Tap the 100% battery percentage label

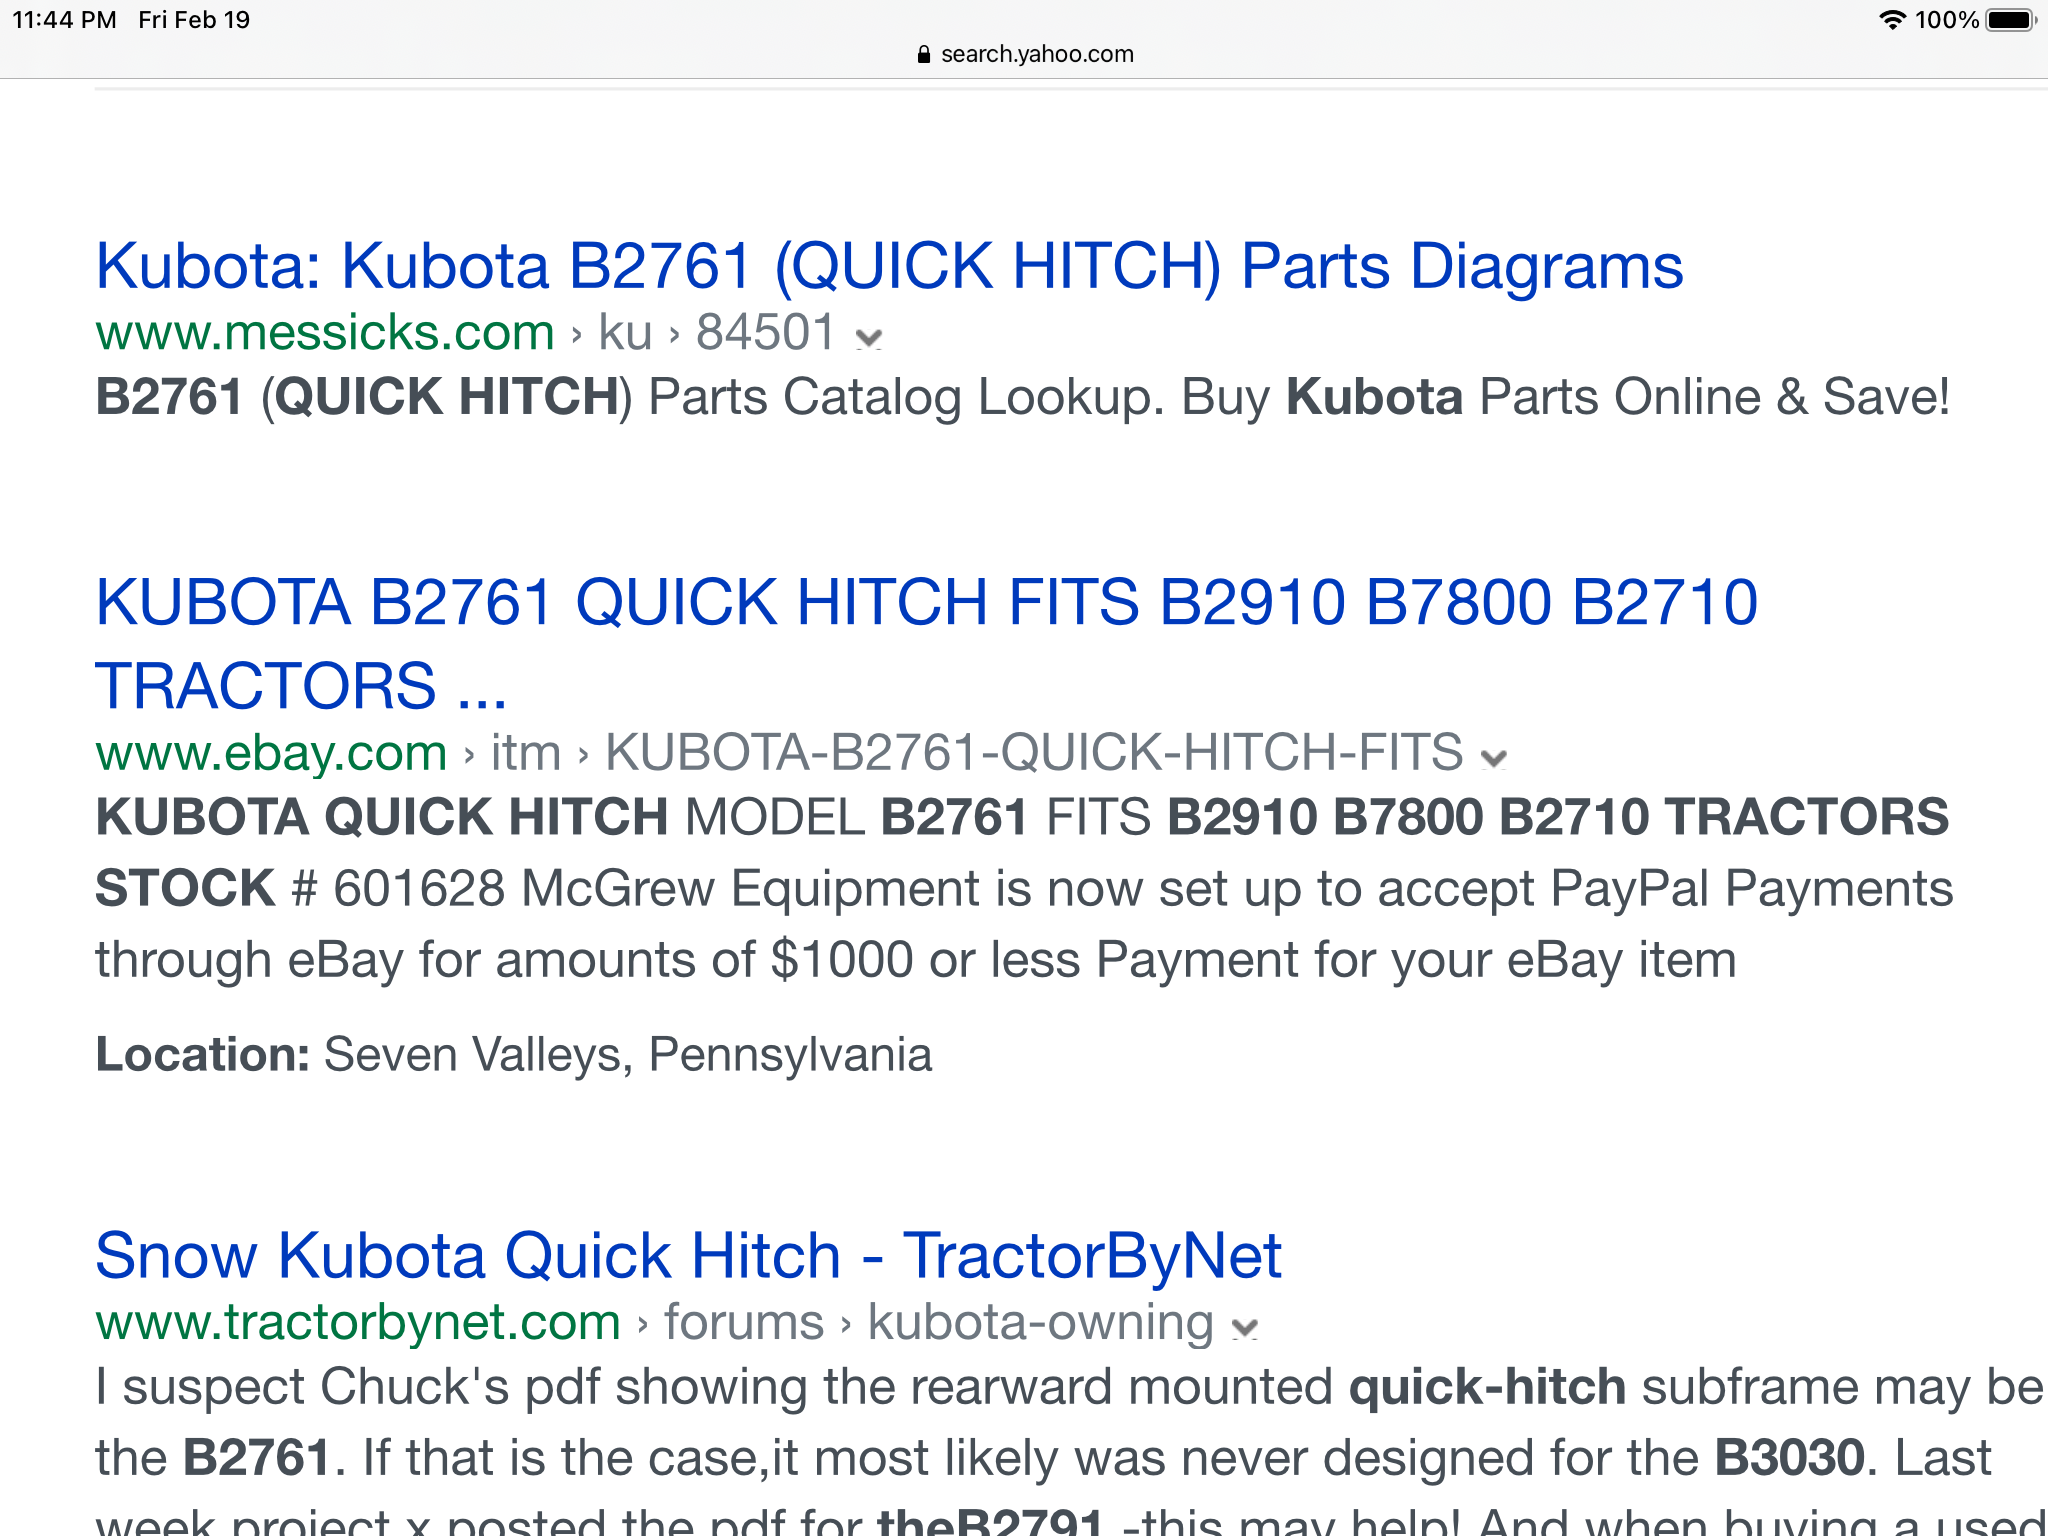coord(1946,20)
